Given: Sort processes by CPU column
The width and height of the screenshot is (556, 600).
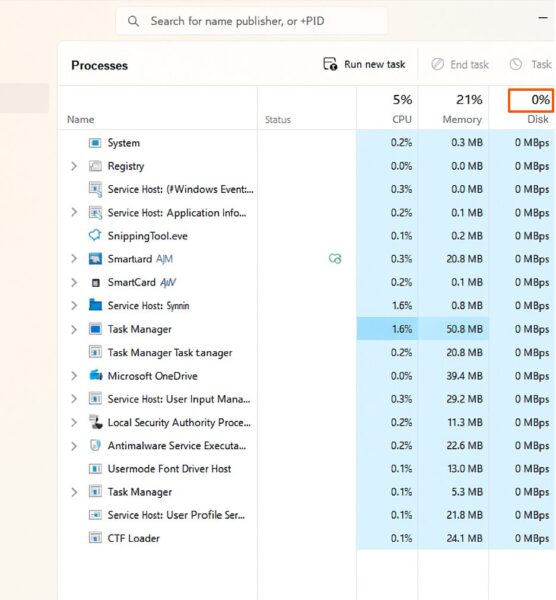Looking at the screenshot, I should pos(402,119).
